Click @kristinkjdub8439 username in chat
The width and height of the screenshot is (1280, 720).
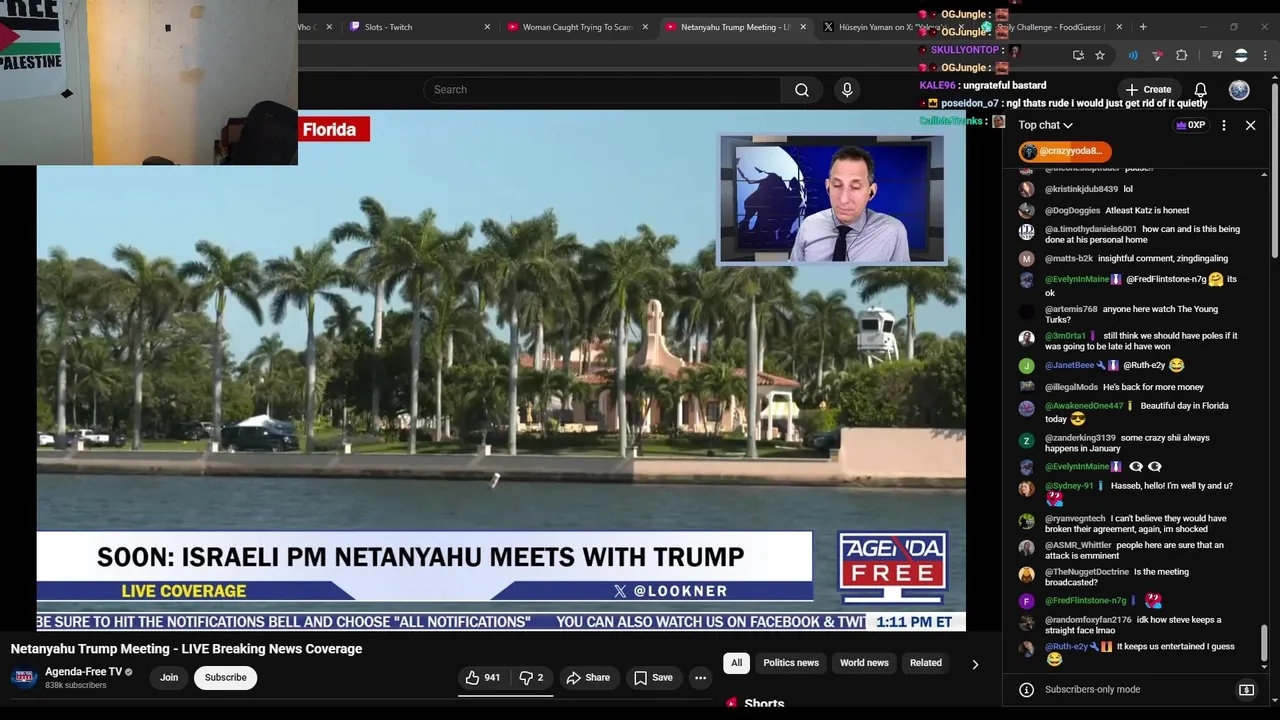1081,189
